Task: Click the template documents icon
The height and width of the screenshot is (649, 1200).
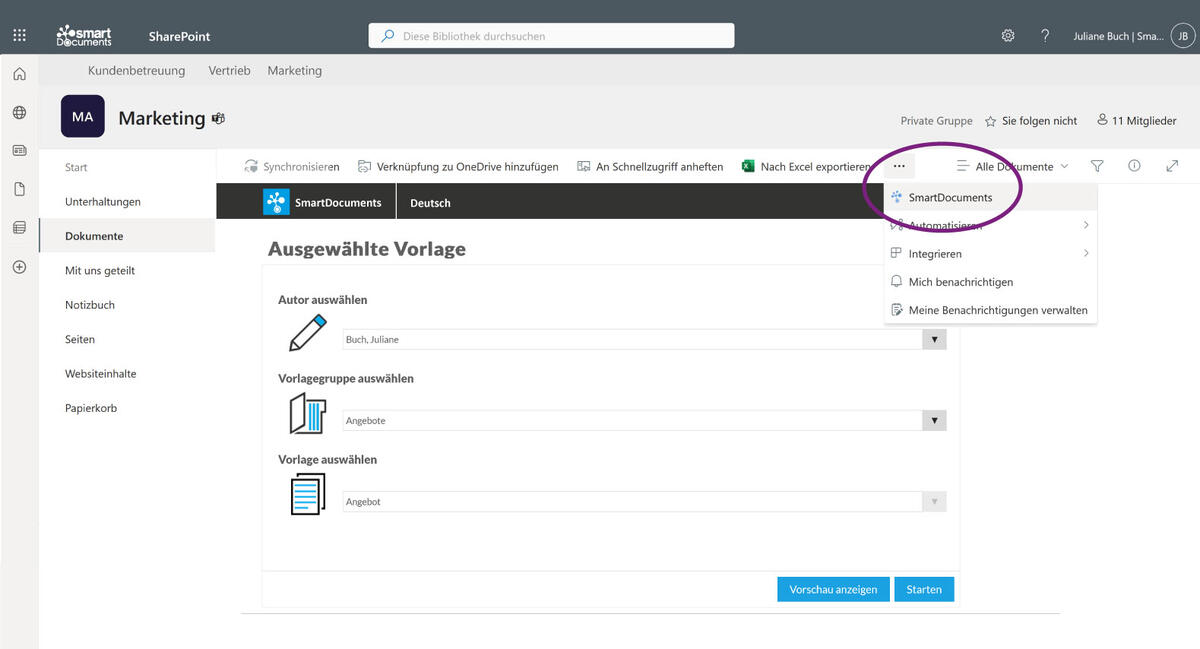Action: coord(308,495)
